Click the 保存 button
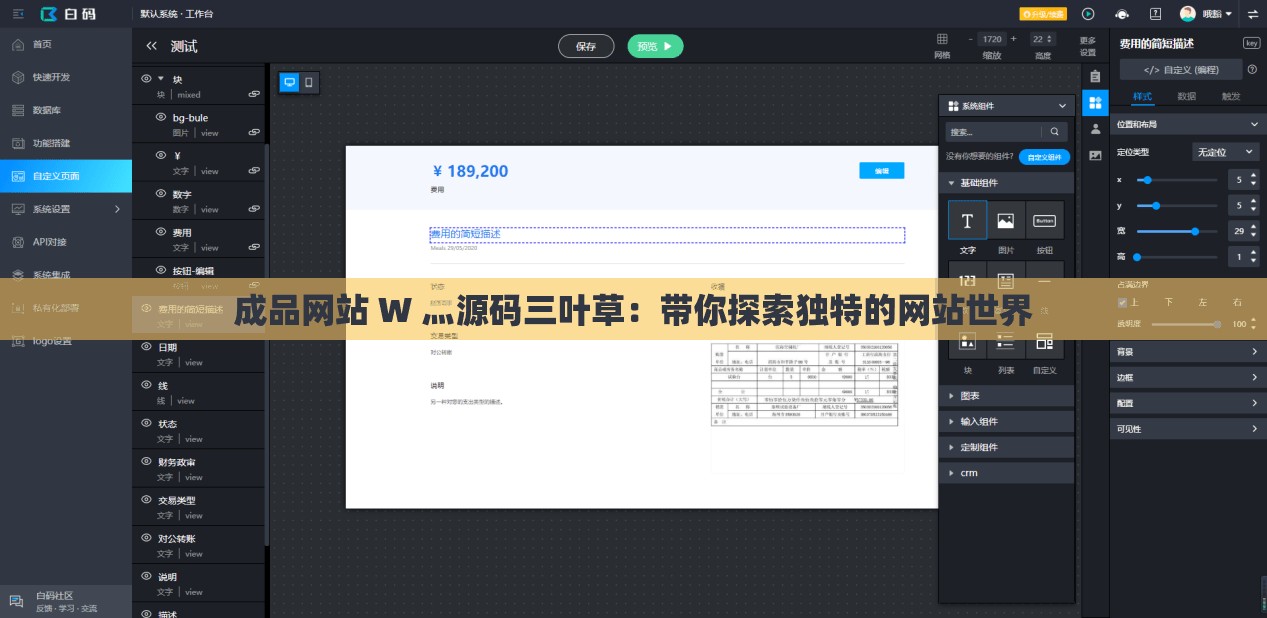Viewport: 1267px width, 618px height. (x=586, y=46)
